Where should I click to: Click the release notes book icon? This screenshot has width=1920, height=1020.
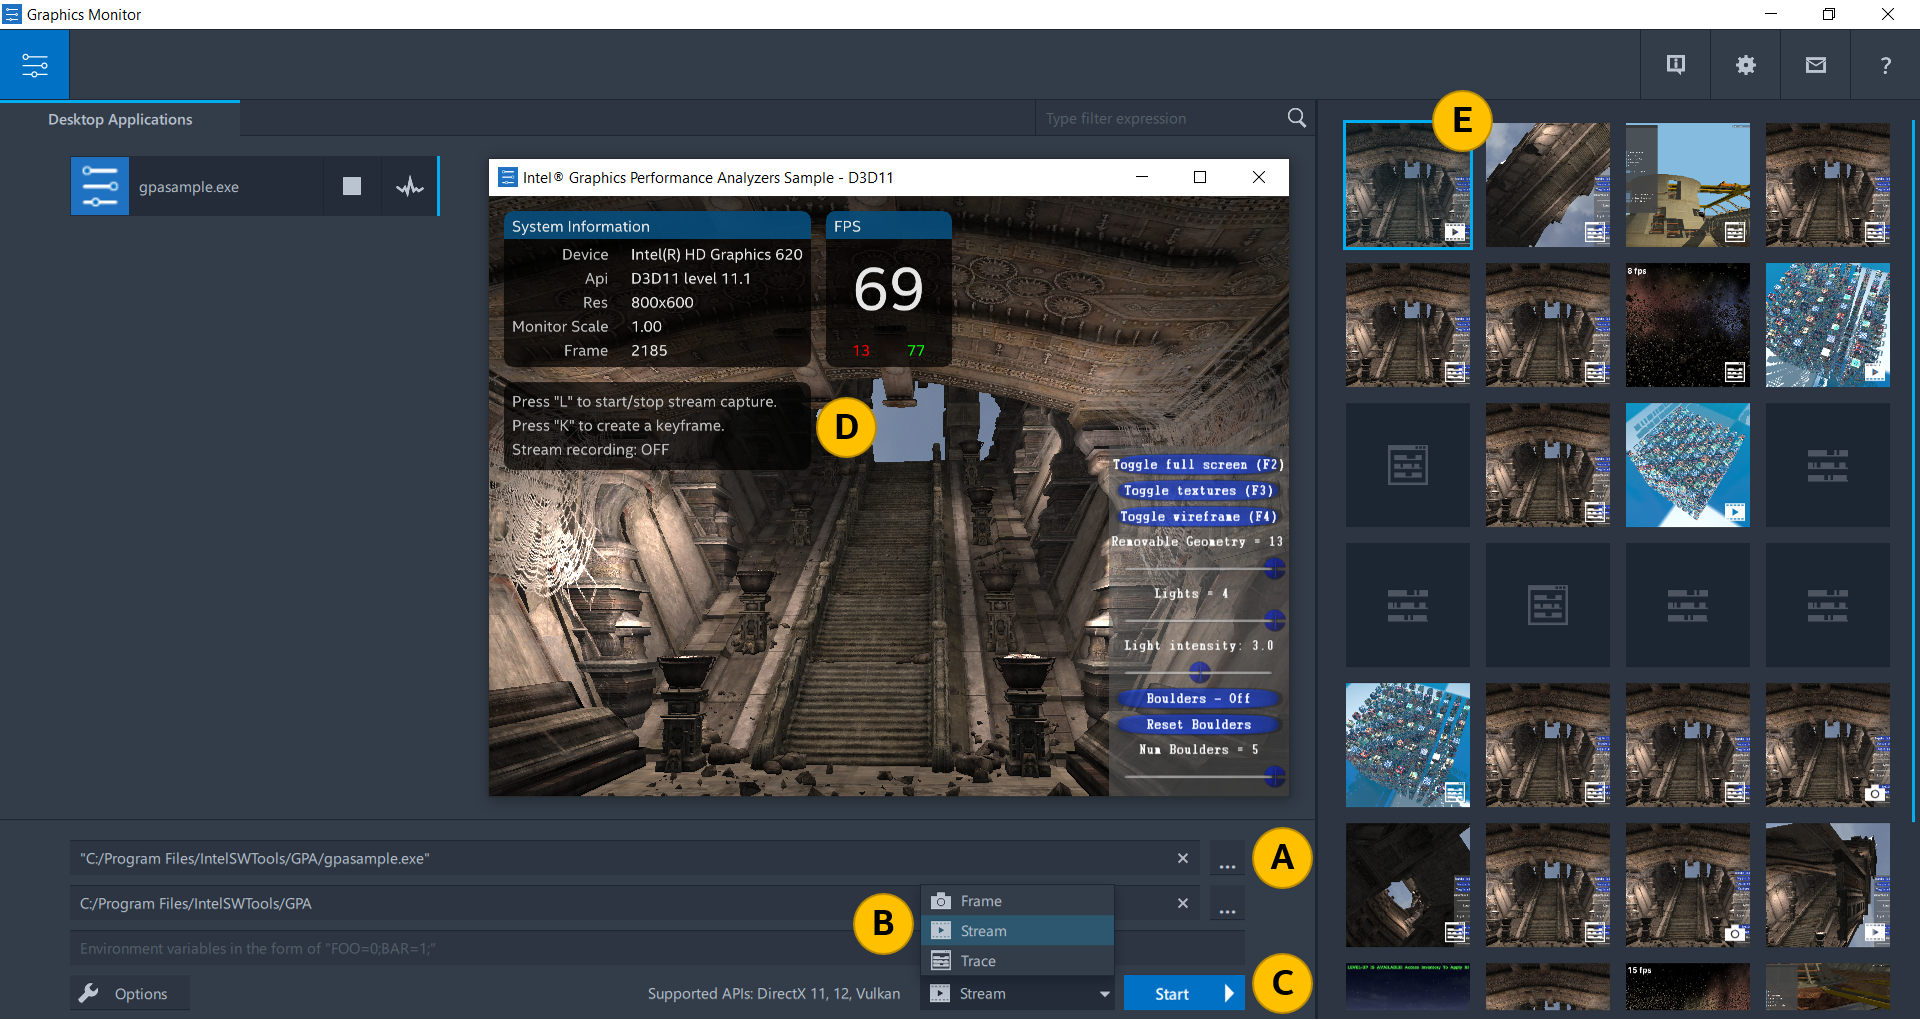1675,65
